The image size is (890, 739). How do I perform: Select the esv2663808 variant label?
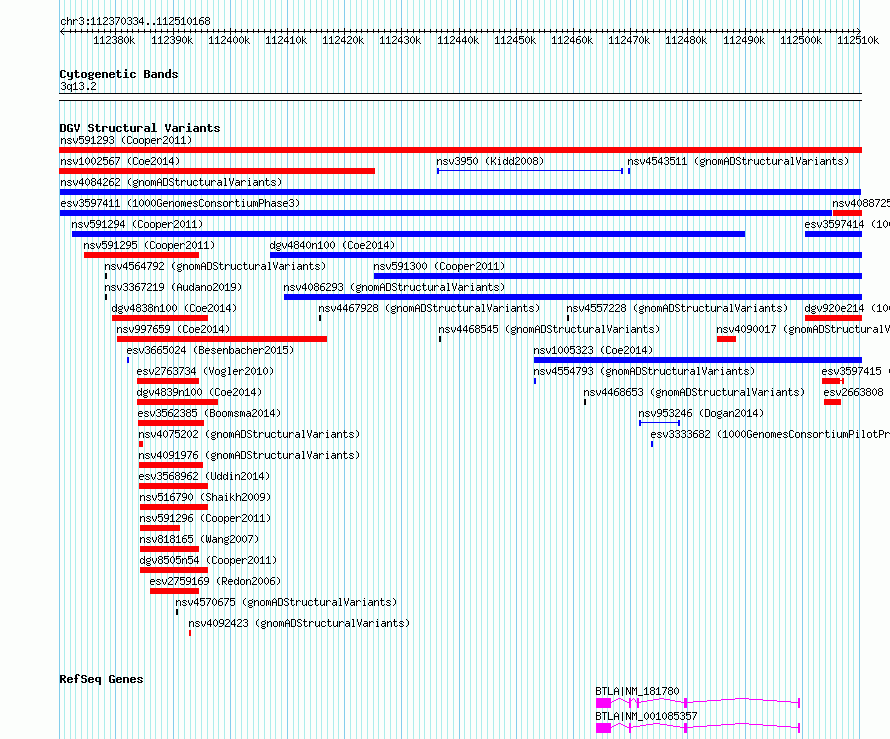coord(853,392)
